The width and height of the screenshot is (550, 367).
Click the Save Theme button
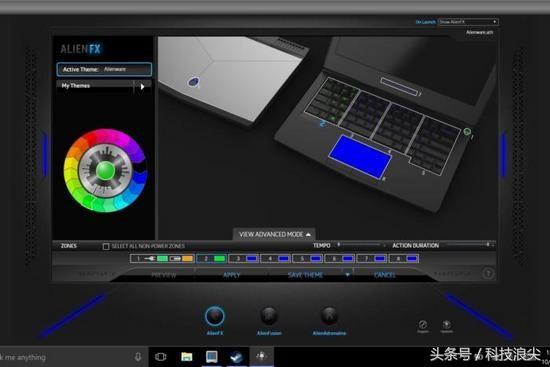[305, 275]
